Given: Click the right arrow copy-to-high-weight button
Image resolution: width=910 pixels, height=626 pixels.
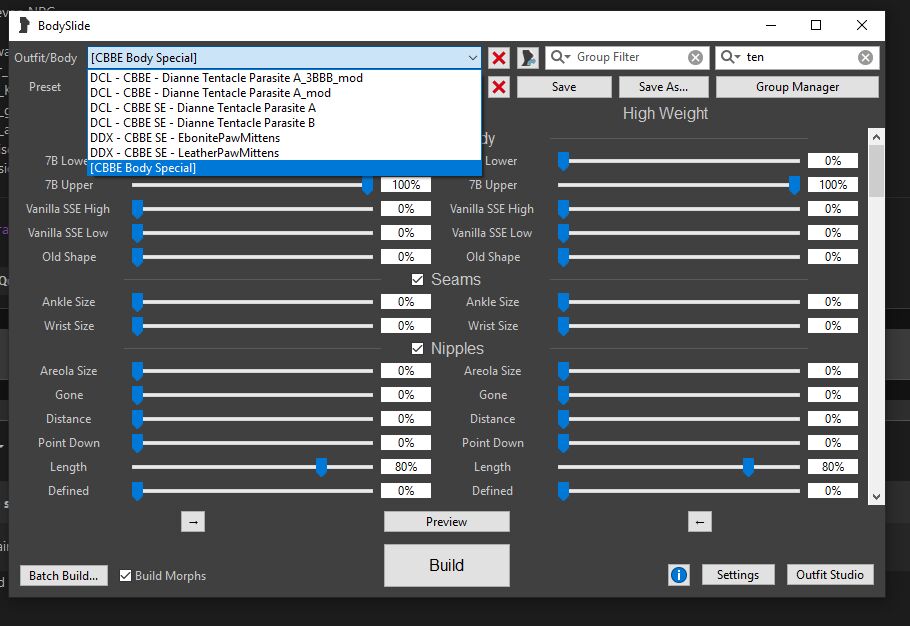Looking at the screenshot, I should (x=193, y=522).
